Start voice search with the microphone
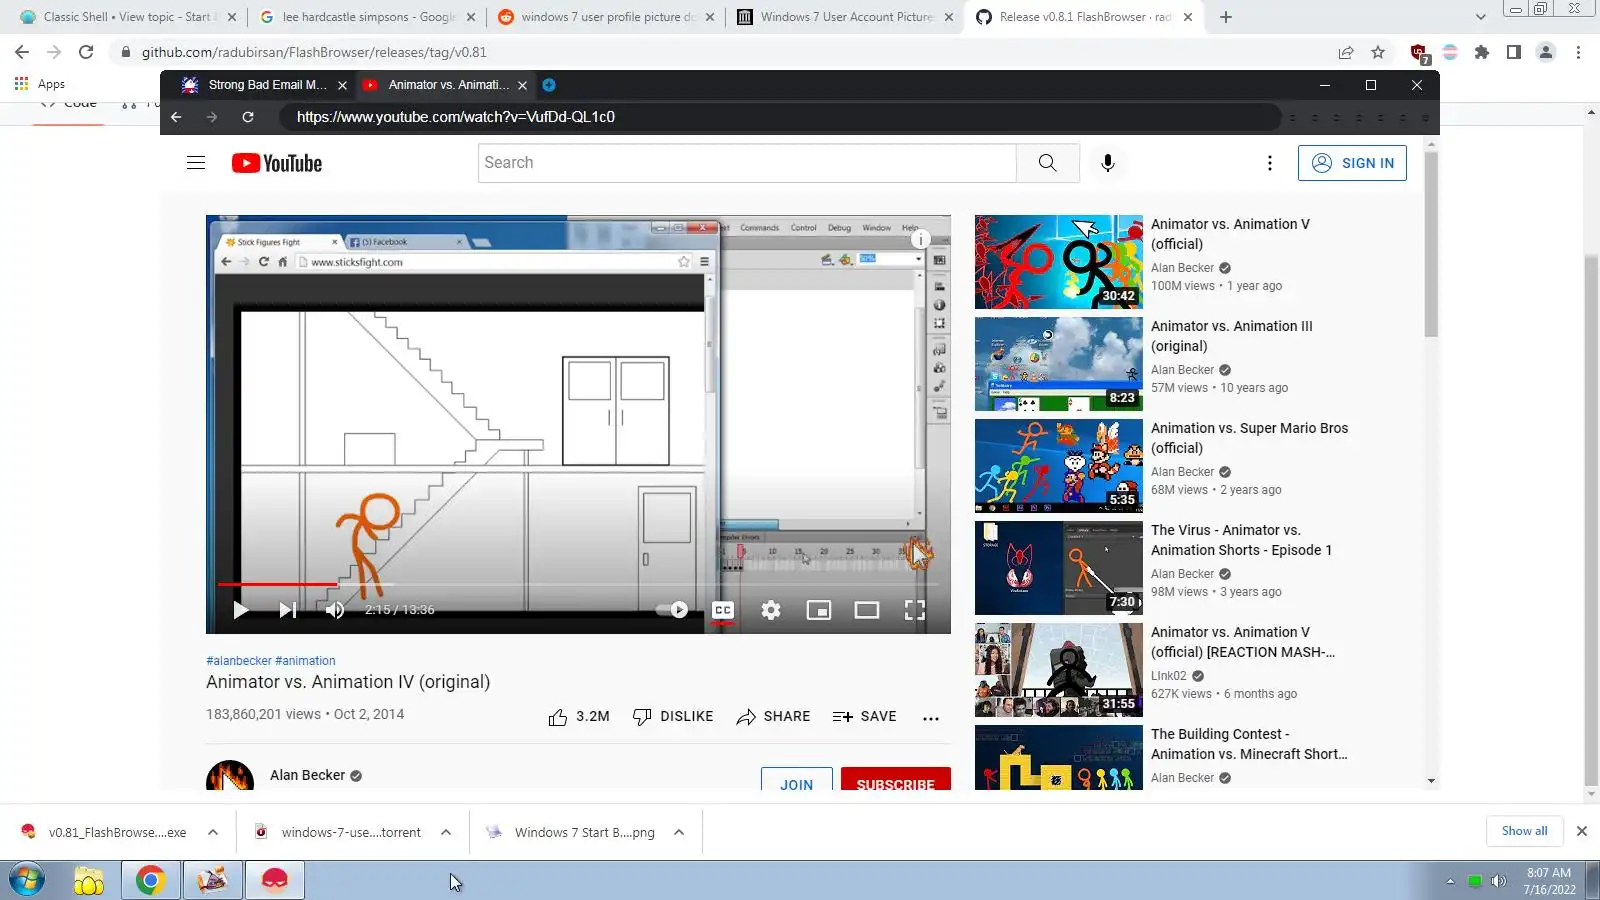 point(1107,163)
